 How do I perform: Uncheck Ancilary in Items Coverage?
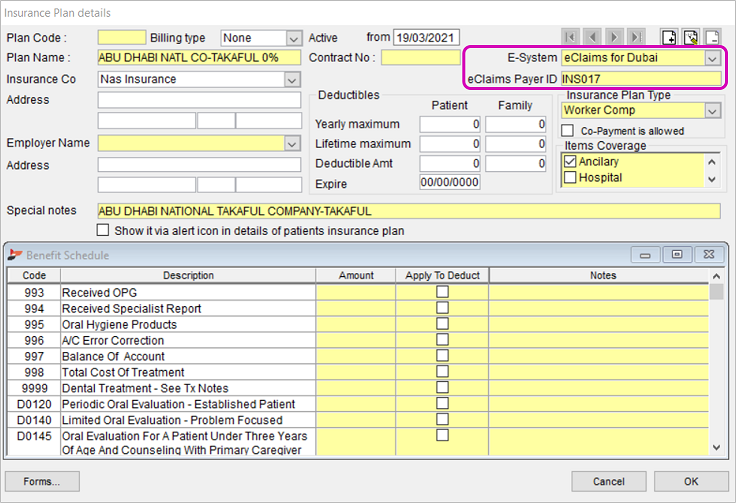coord(569,162)
